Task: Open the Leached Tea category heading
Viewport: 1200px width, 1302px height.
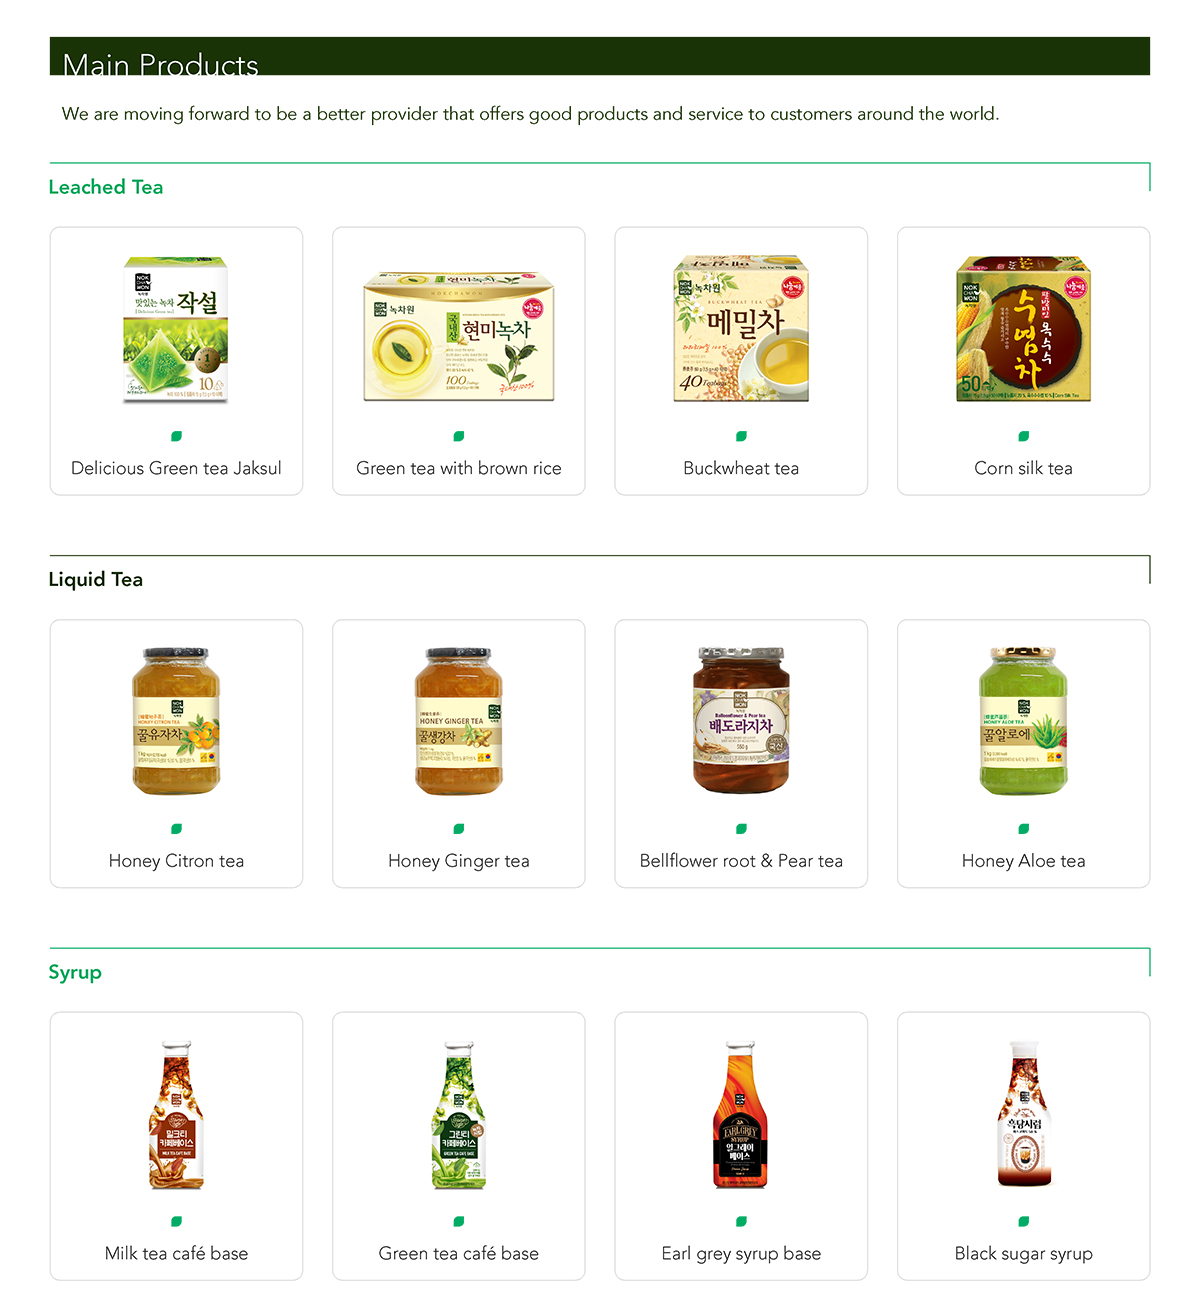Action: coord(106,187)
